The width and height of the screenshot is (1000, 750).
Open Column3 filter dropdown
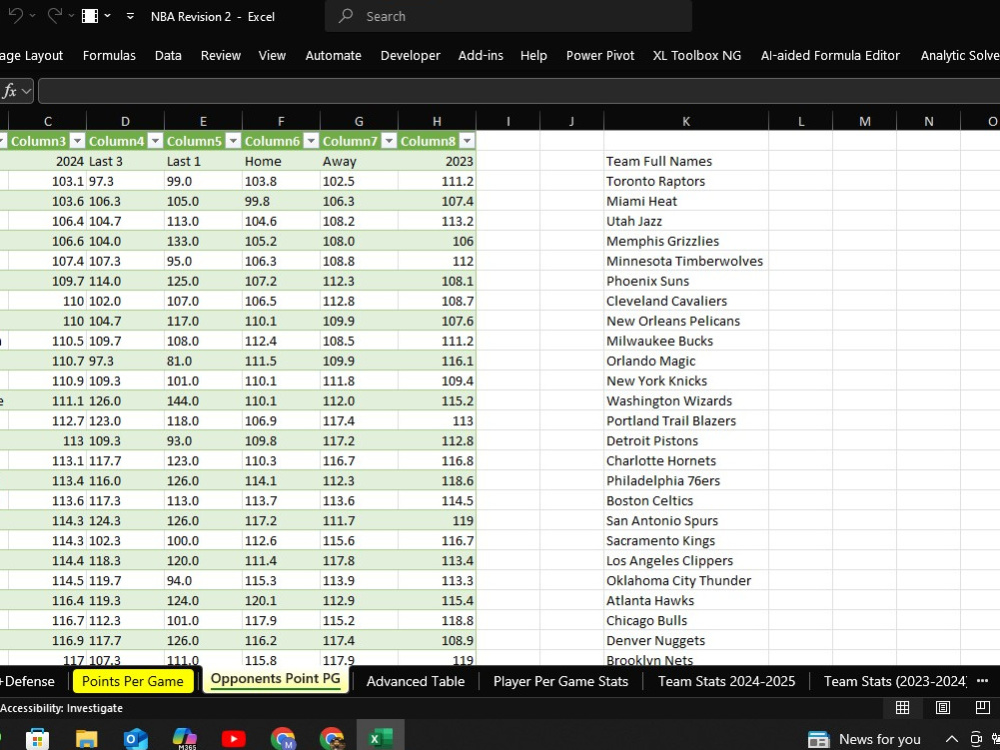[x=77, y=141]
